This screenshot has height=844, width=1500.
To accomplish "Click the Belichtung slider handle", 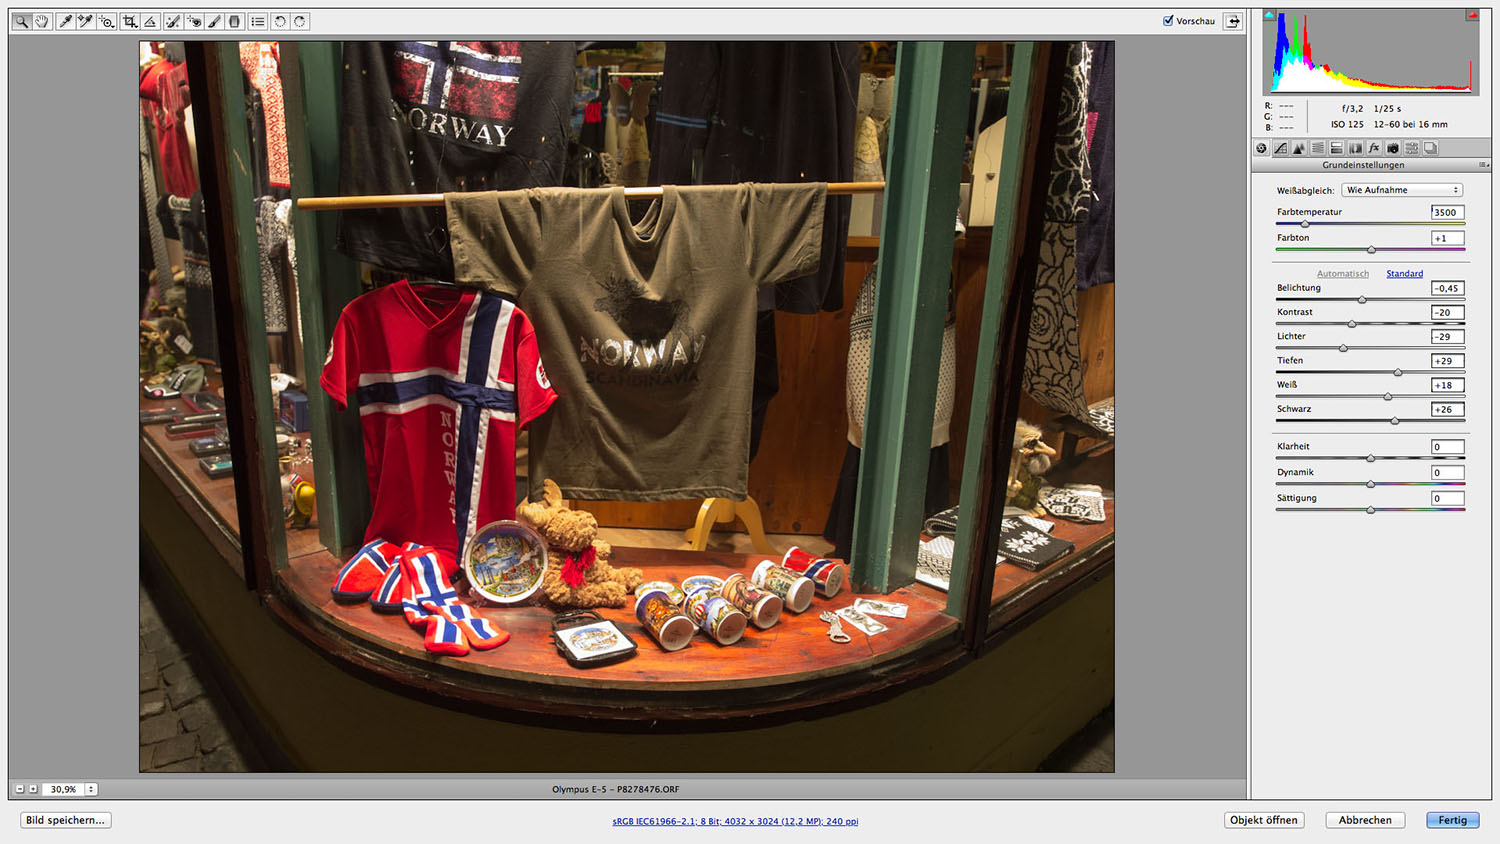I will [1362, 300].
